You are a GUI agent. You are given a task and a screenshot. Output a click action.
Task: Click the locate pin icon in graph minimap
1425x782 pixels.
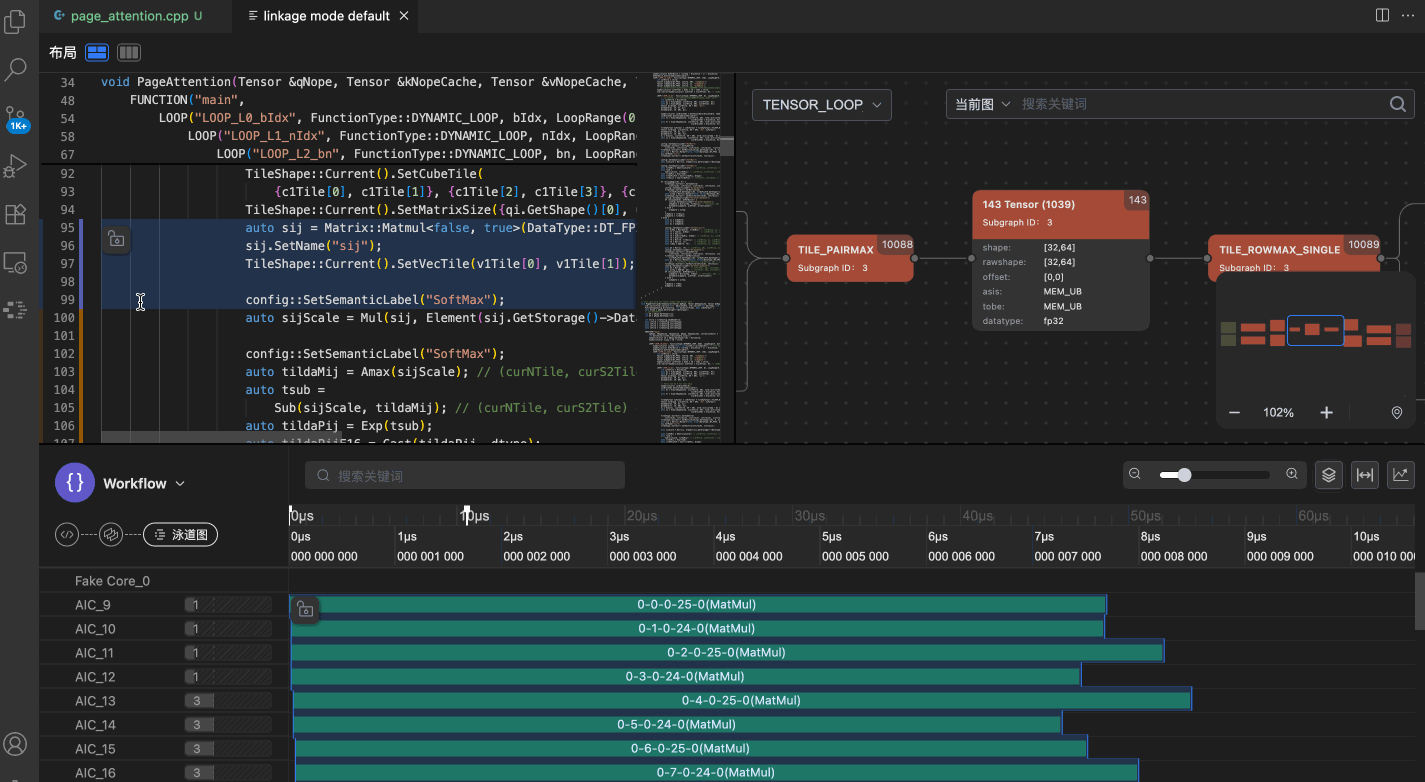1396,413
